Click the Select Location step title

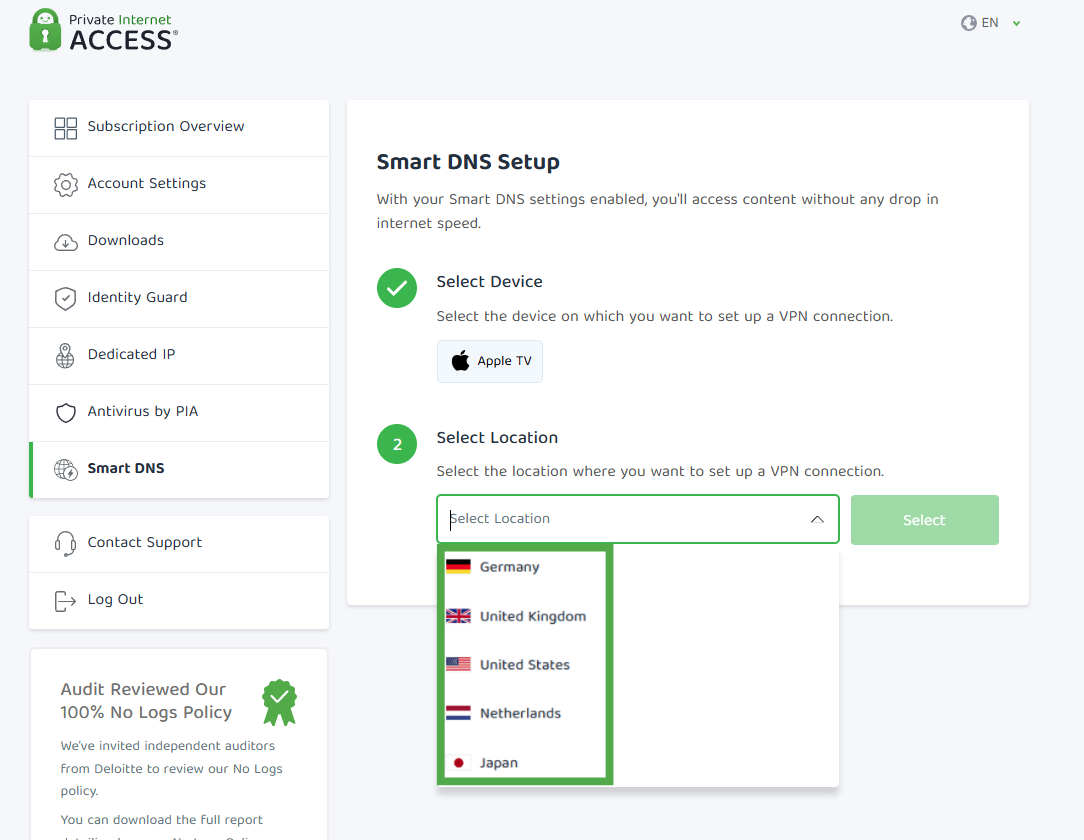pyautogui.click(x=497, y=438)
